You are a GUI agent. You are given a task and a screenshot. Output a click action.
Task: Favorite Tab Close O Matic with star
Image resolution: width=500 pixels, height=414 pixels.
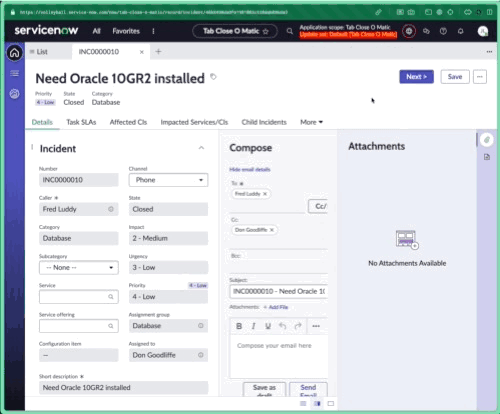(x=266, y=31)
